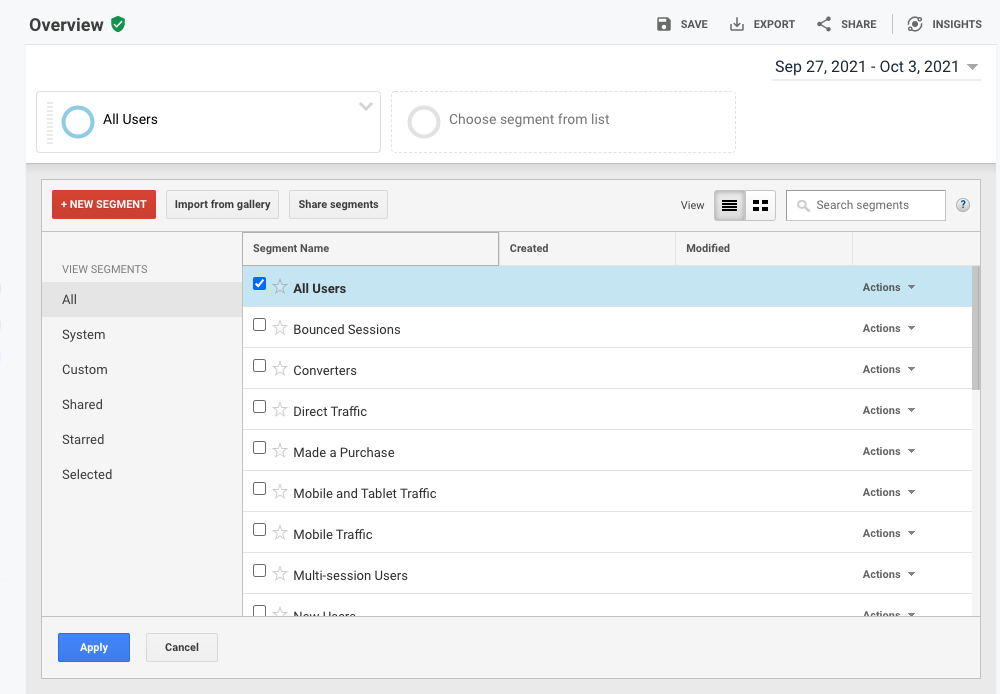The height and width of the screenshot is (694, 1000).
Task: Click the help question mark icon
Action: point(963,205)
